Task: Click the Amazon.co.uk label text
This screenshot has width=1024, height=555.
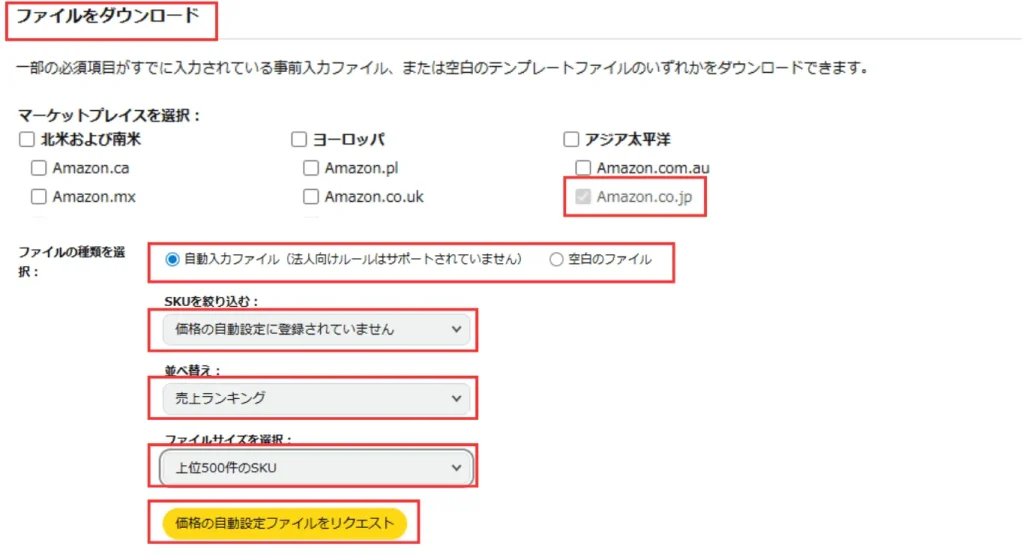Action: coord(374,197)
